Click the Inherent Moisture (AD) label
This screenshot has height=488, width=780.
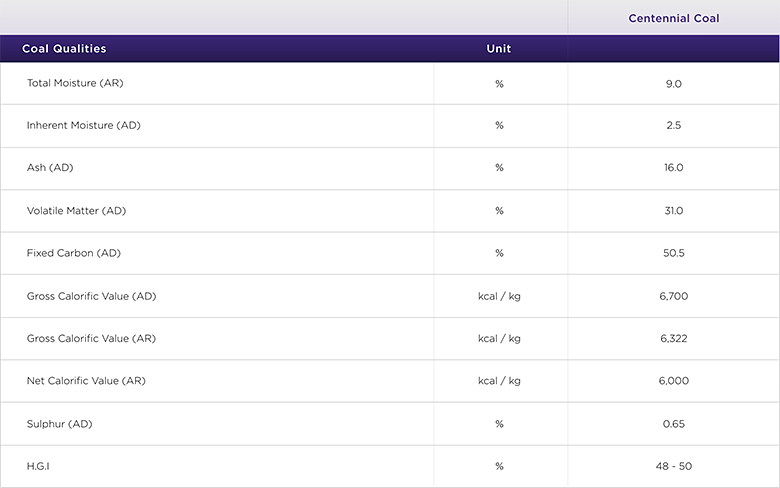click(x=84, y=125)
